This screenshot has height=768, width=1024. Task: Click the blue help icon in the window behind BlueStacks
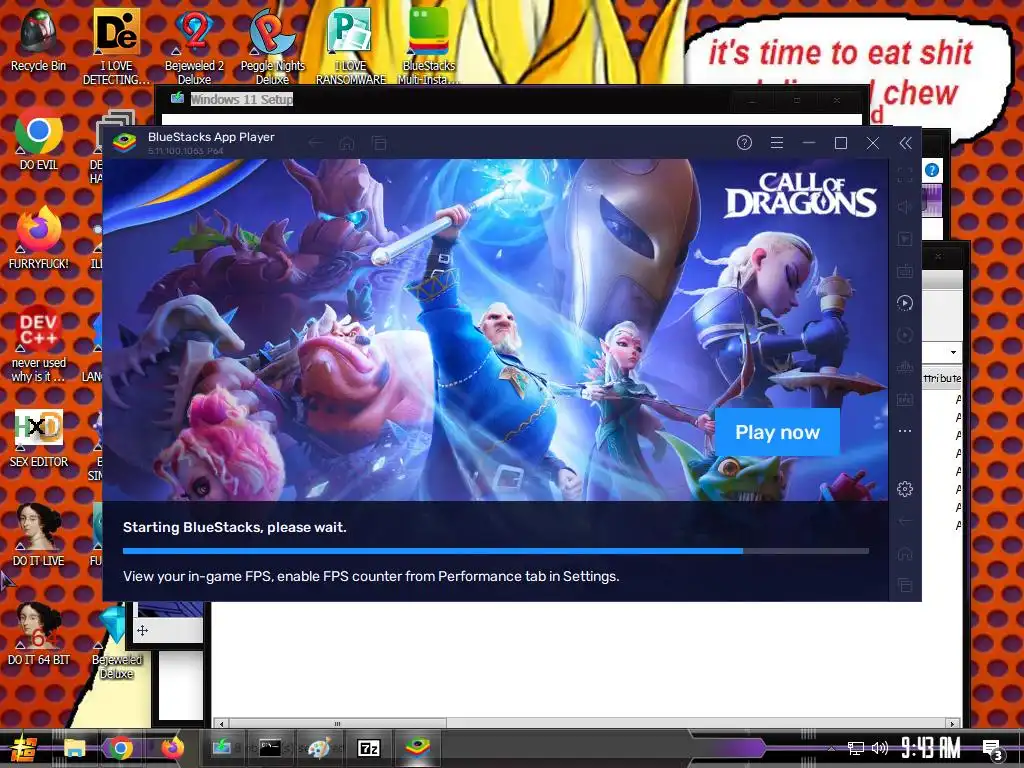tap(932, 170)
